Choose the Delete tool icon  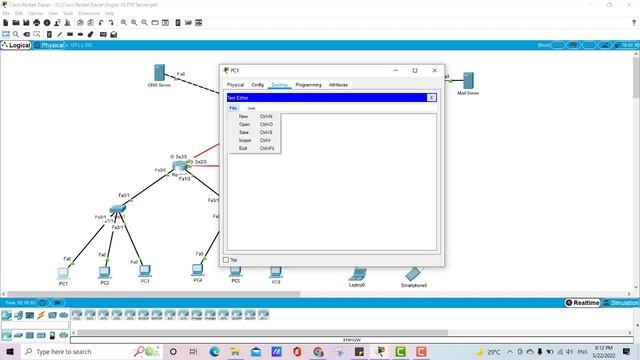click(27, 34)
